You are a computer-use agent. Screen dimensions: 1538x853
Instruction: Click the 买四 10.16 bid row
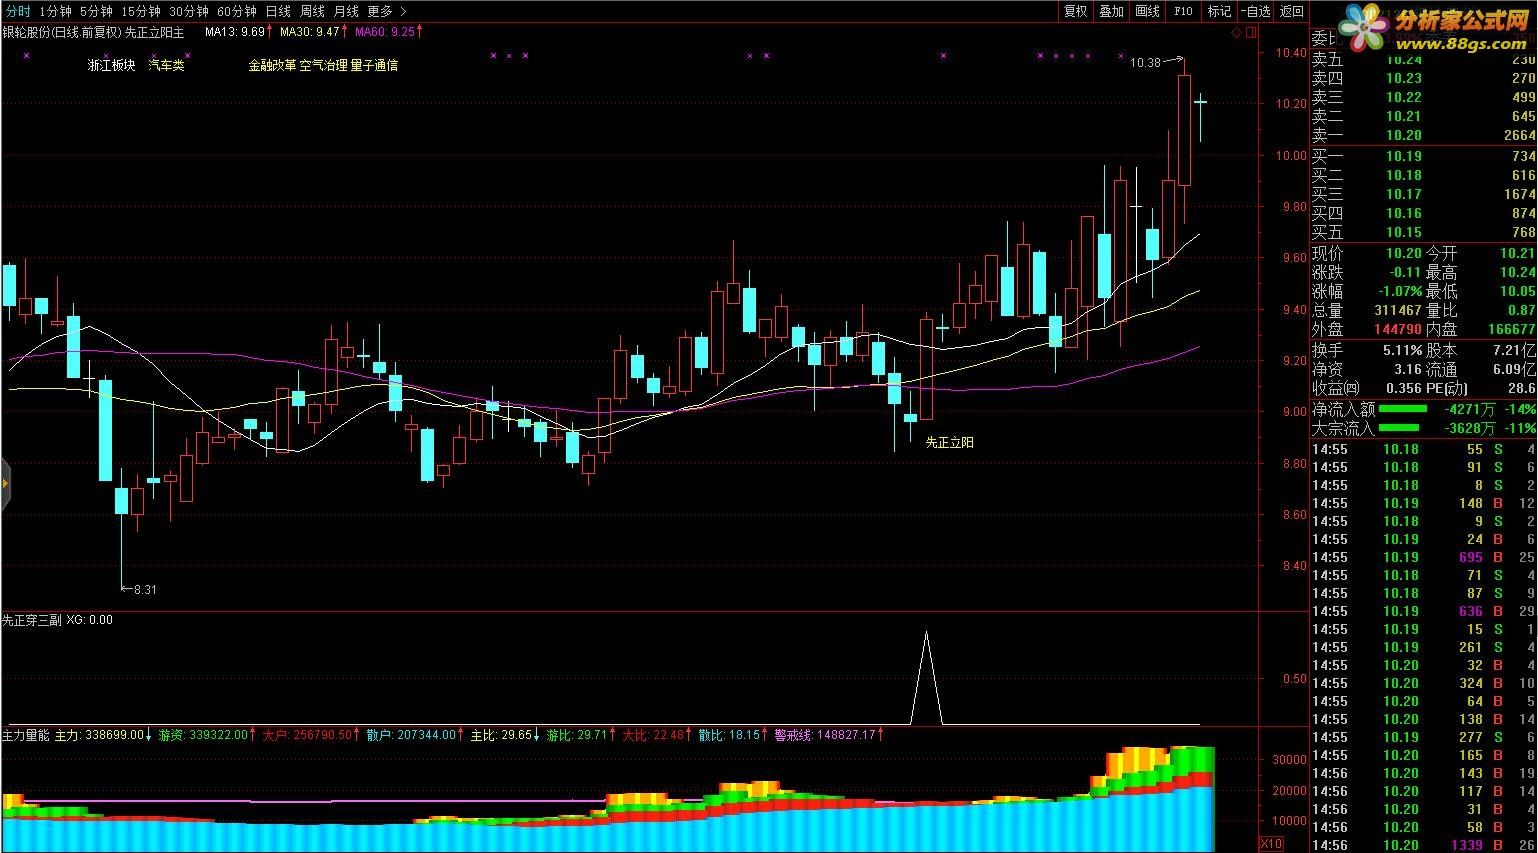tap(1423, 213)
